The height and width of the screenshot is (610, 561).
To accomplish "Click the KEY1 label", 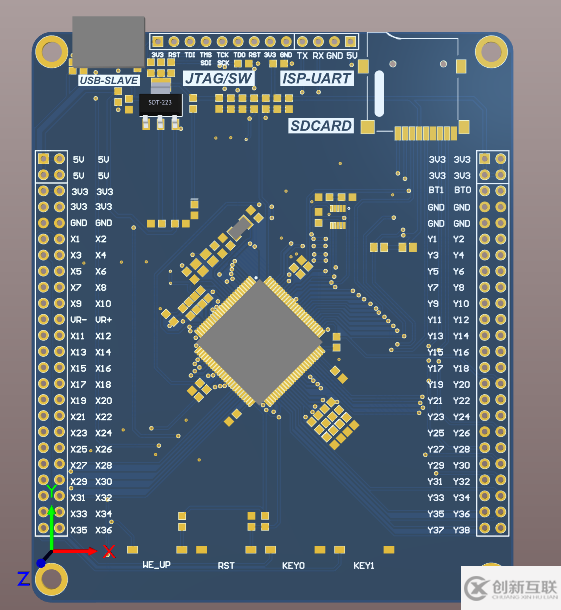I will point(364,566).
